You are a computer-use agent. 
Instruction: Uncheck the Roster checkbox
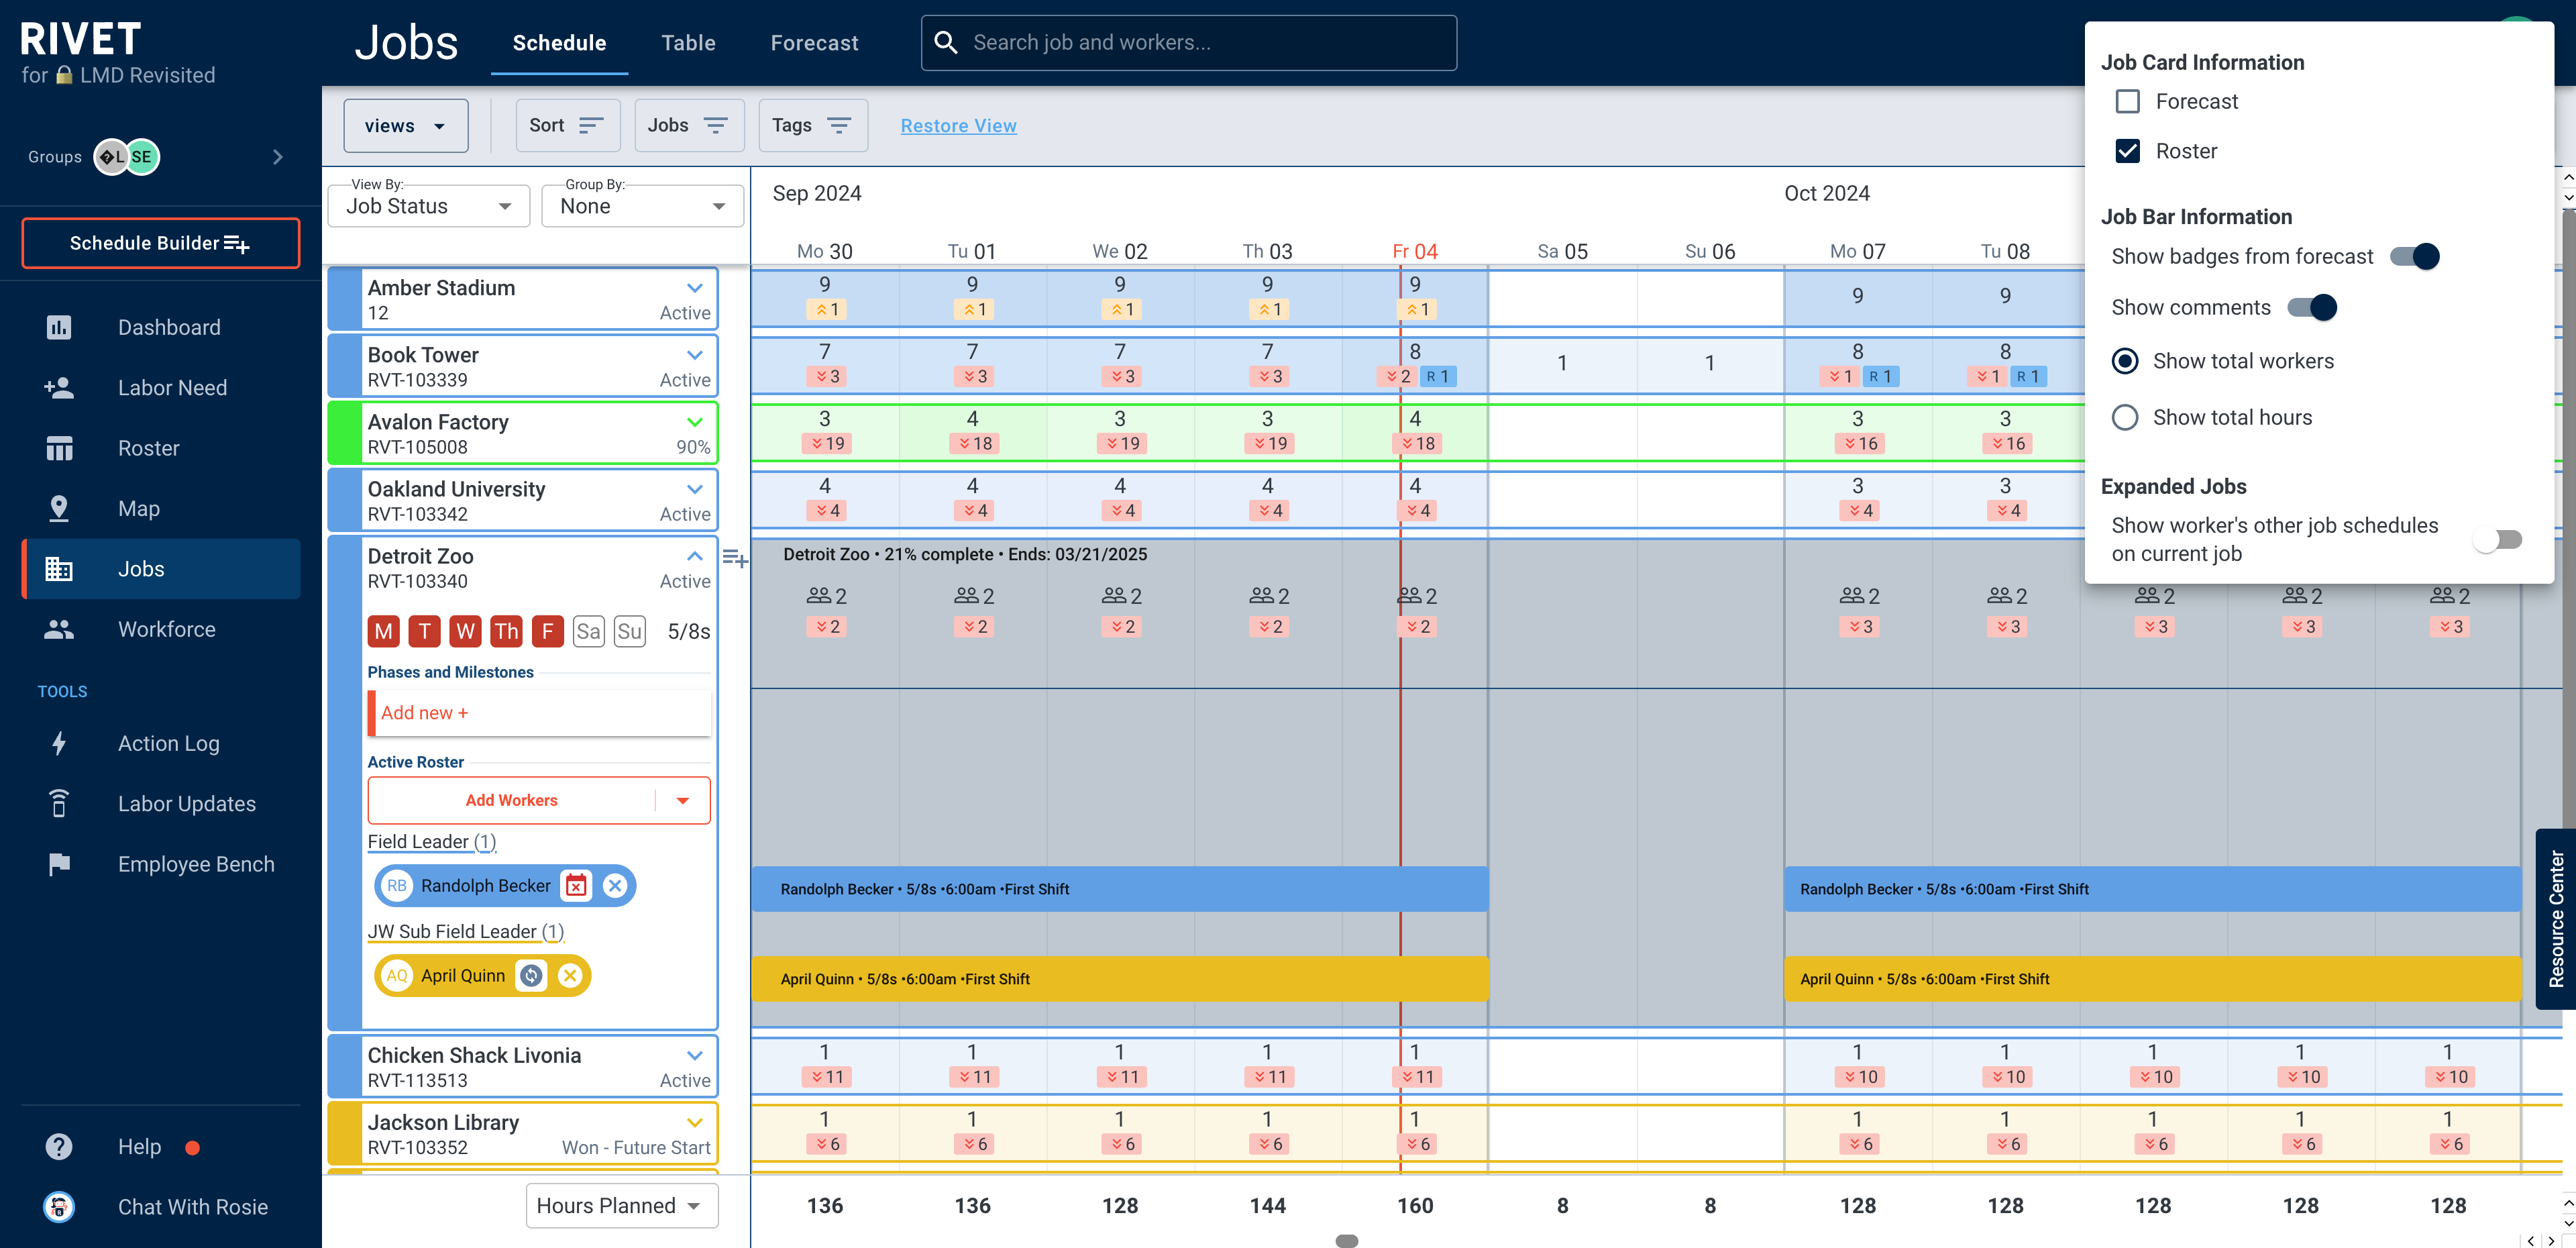pos(2127,151)
